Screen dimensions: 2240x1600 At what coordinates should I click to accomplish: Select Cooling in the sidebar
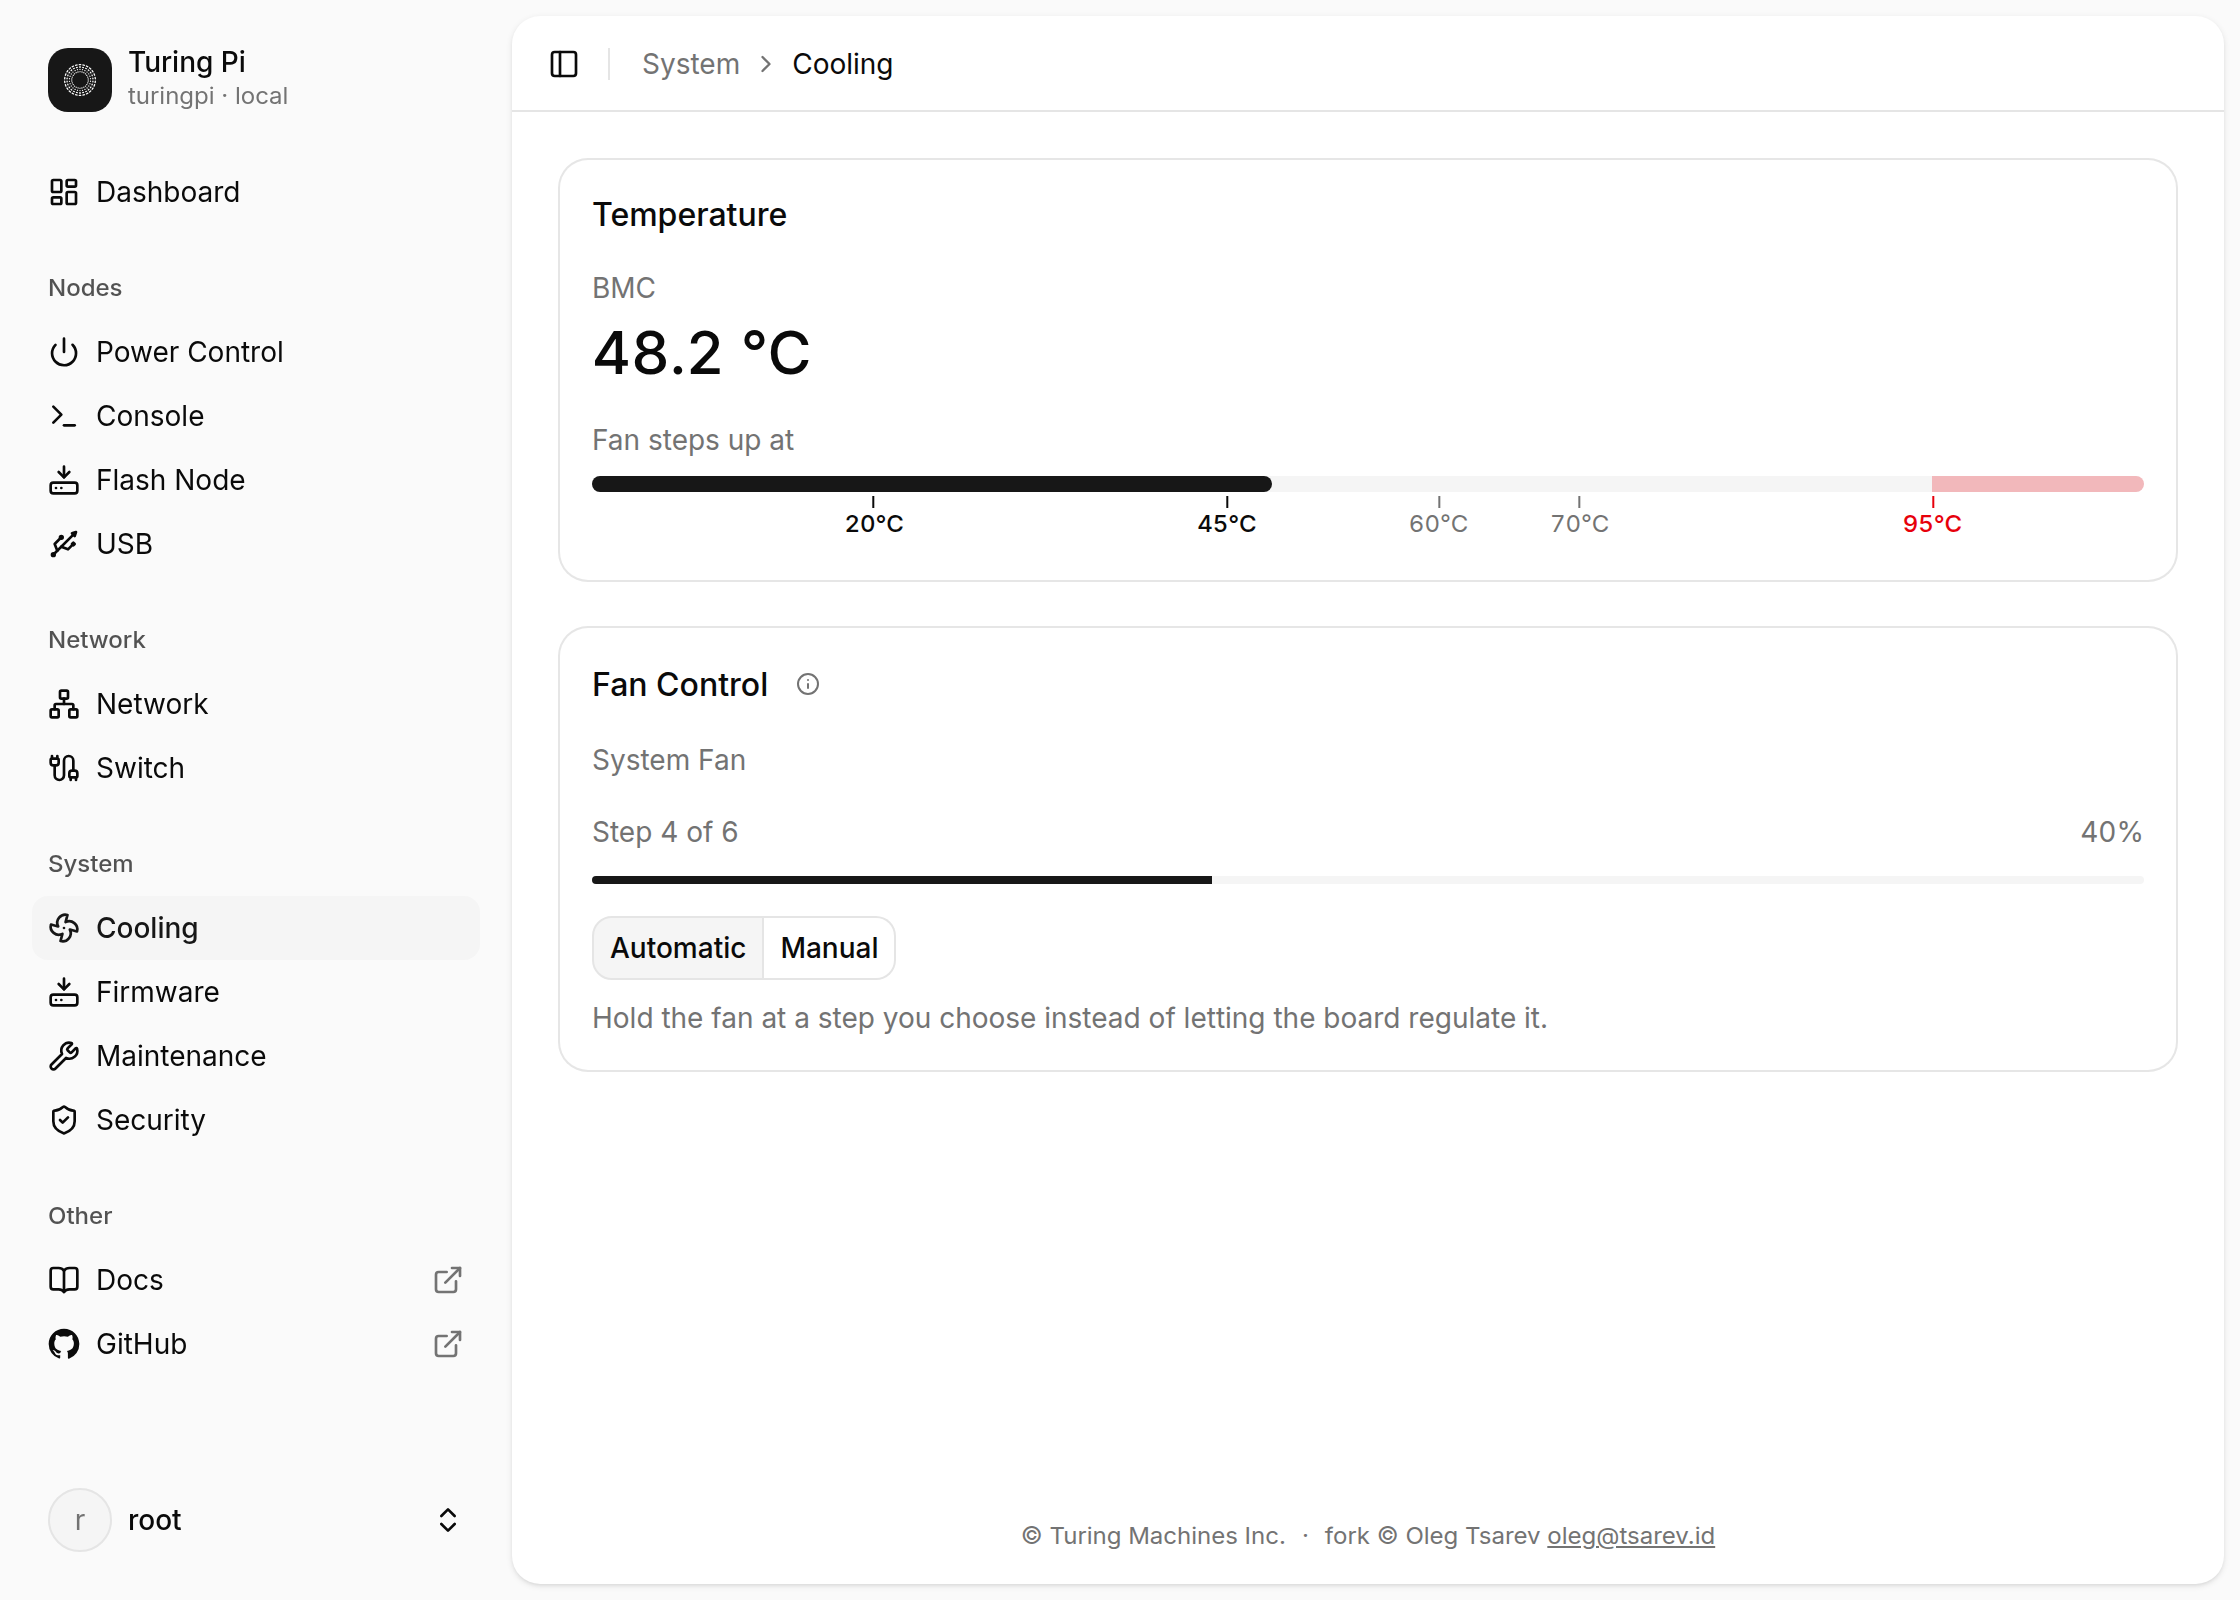(256, 928)
